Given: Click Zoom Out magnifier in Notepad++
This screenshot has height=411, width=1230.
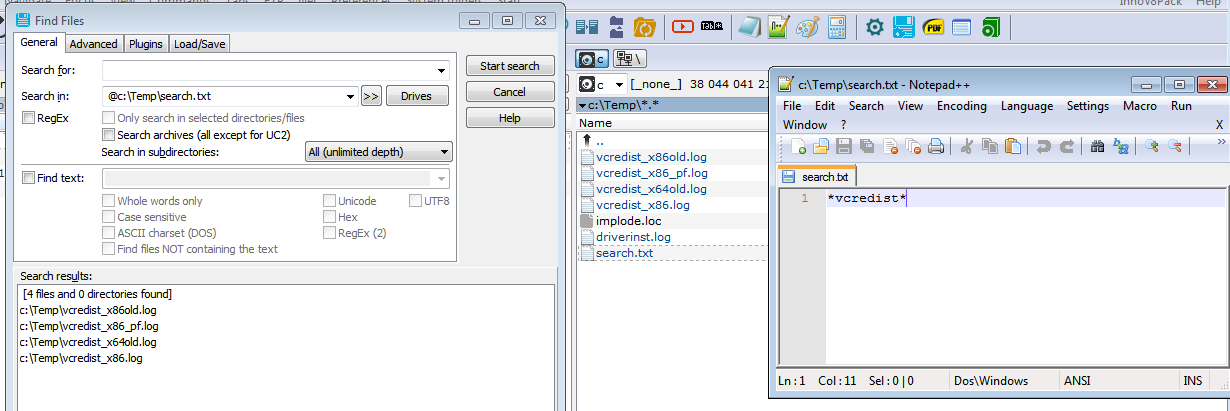Looking at the screenshot, I should point(1174,147).
